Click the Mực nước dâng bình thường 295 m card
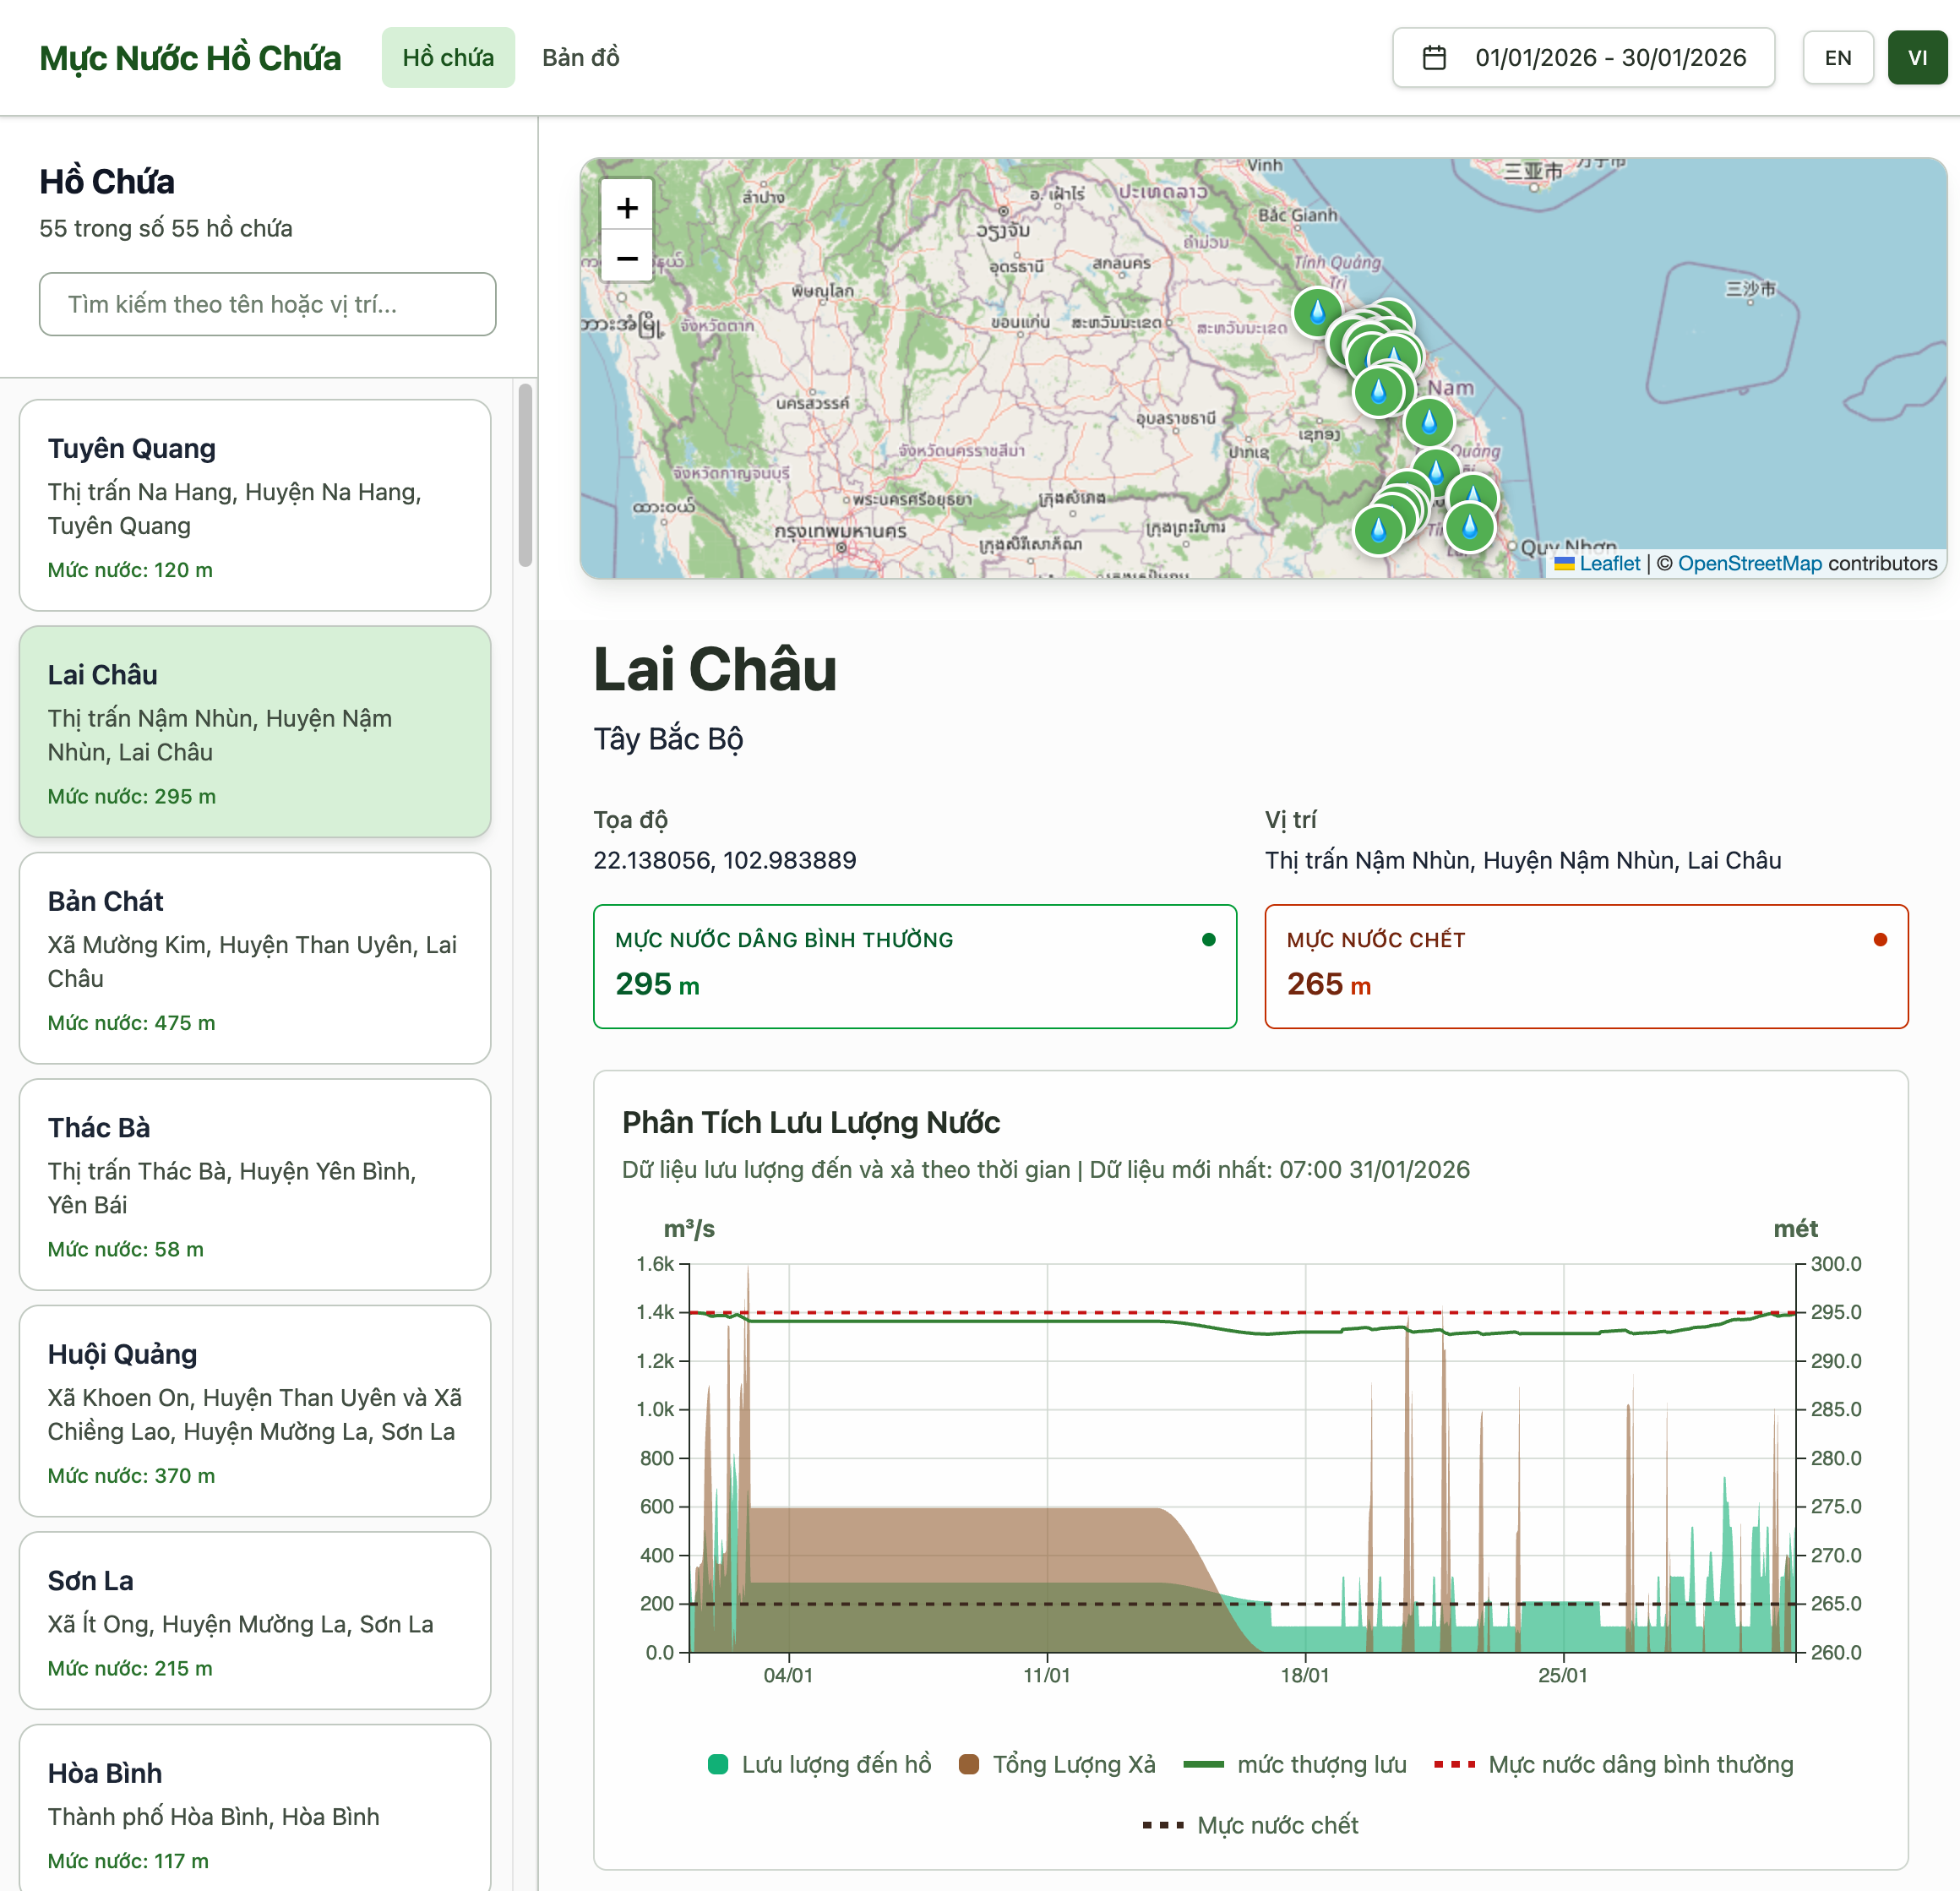 pyautogui.click(x=915, y=966)
